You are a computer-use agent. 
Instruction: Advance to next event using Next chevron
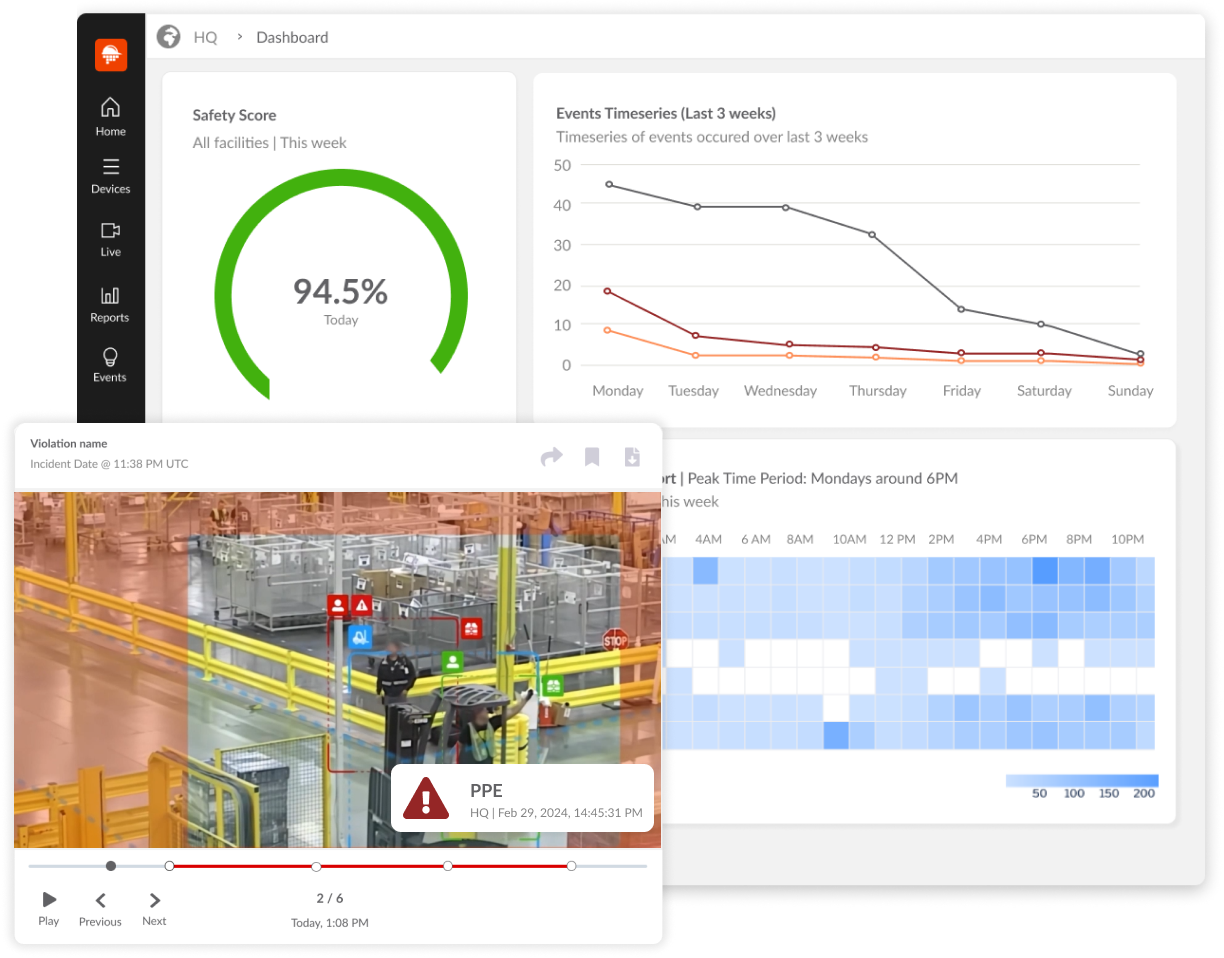153,898
